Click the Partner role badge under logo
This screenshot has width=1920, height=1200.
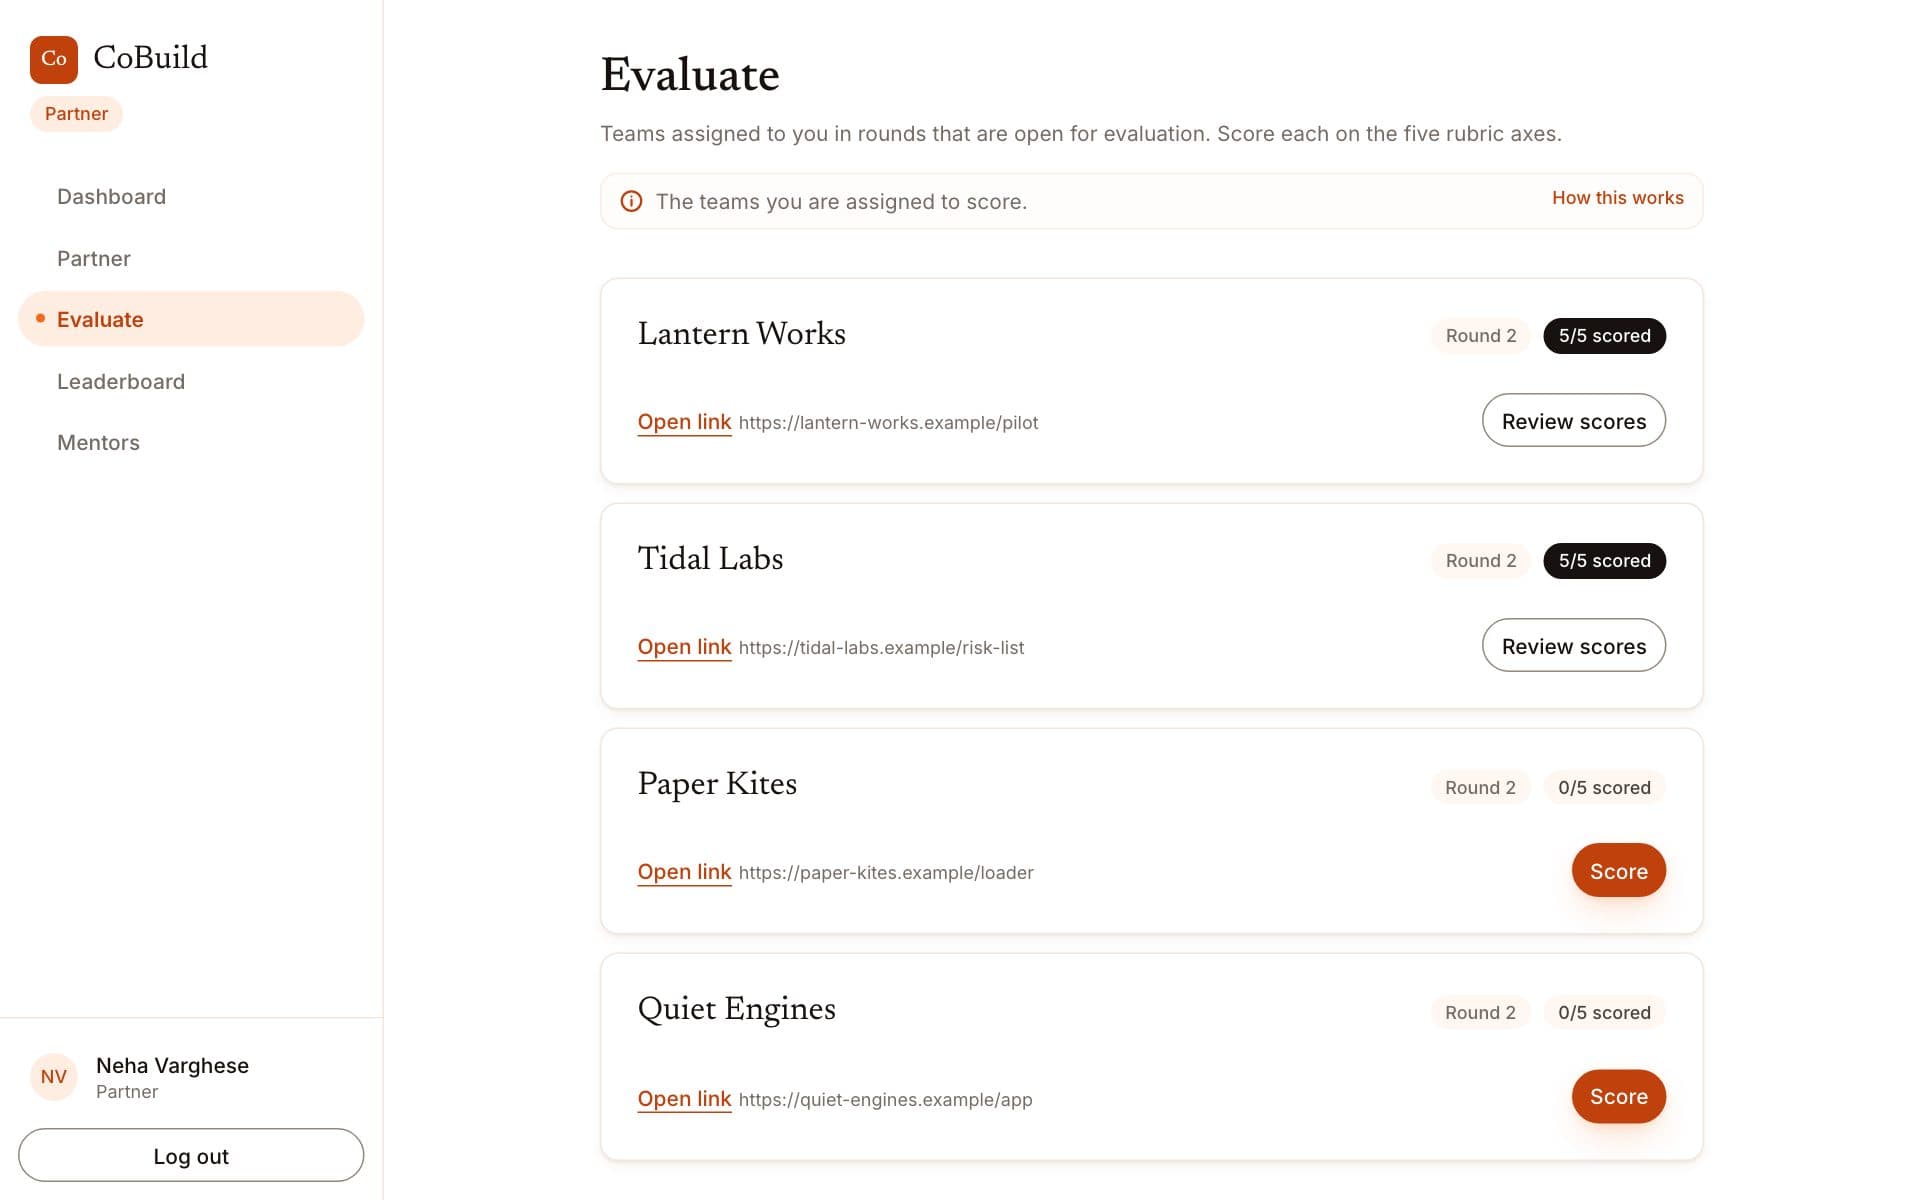click(76, 114)
